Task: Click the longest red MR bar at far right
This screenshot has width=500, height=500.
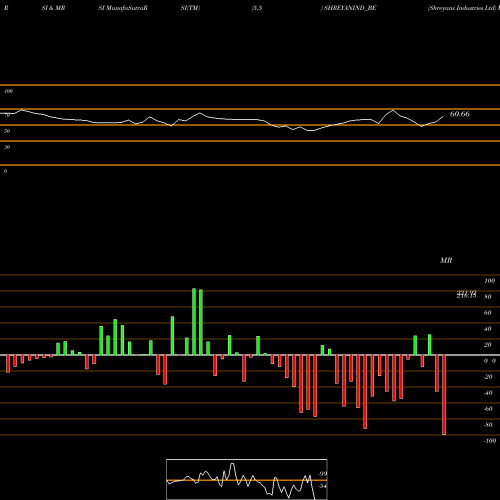Action: tap(444, 395)
